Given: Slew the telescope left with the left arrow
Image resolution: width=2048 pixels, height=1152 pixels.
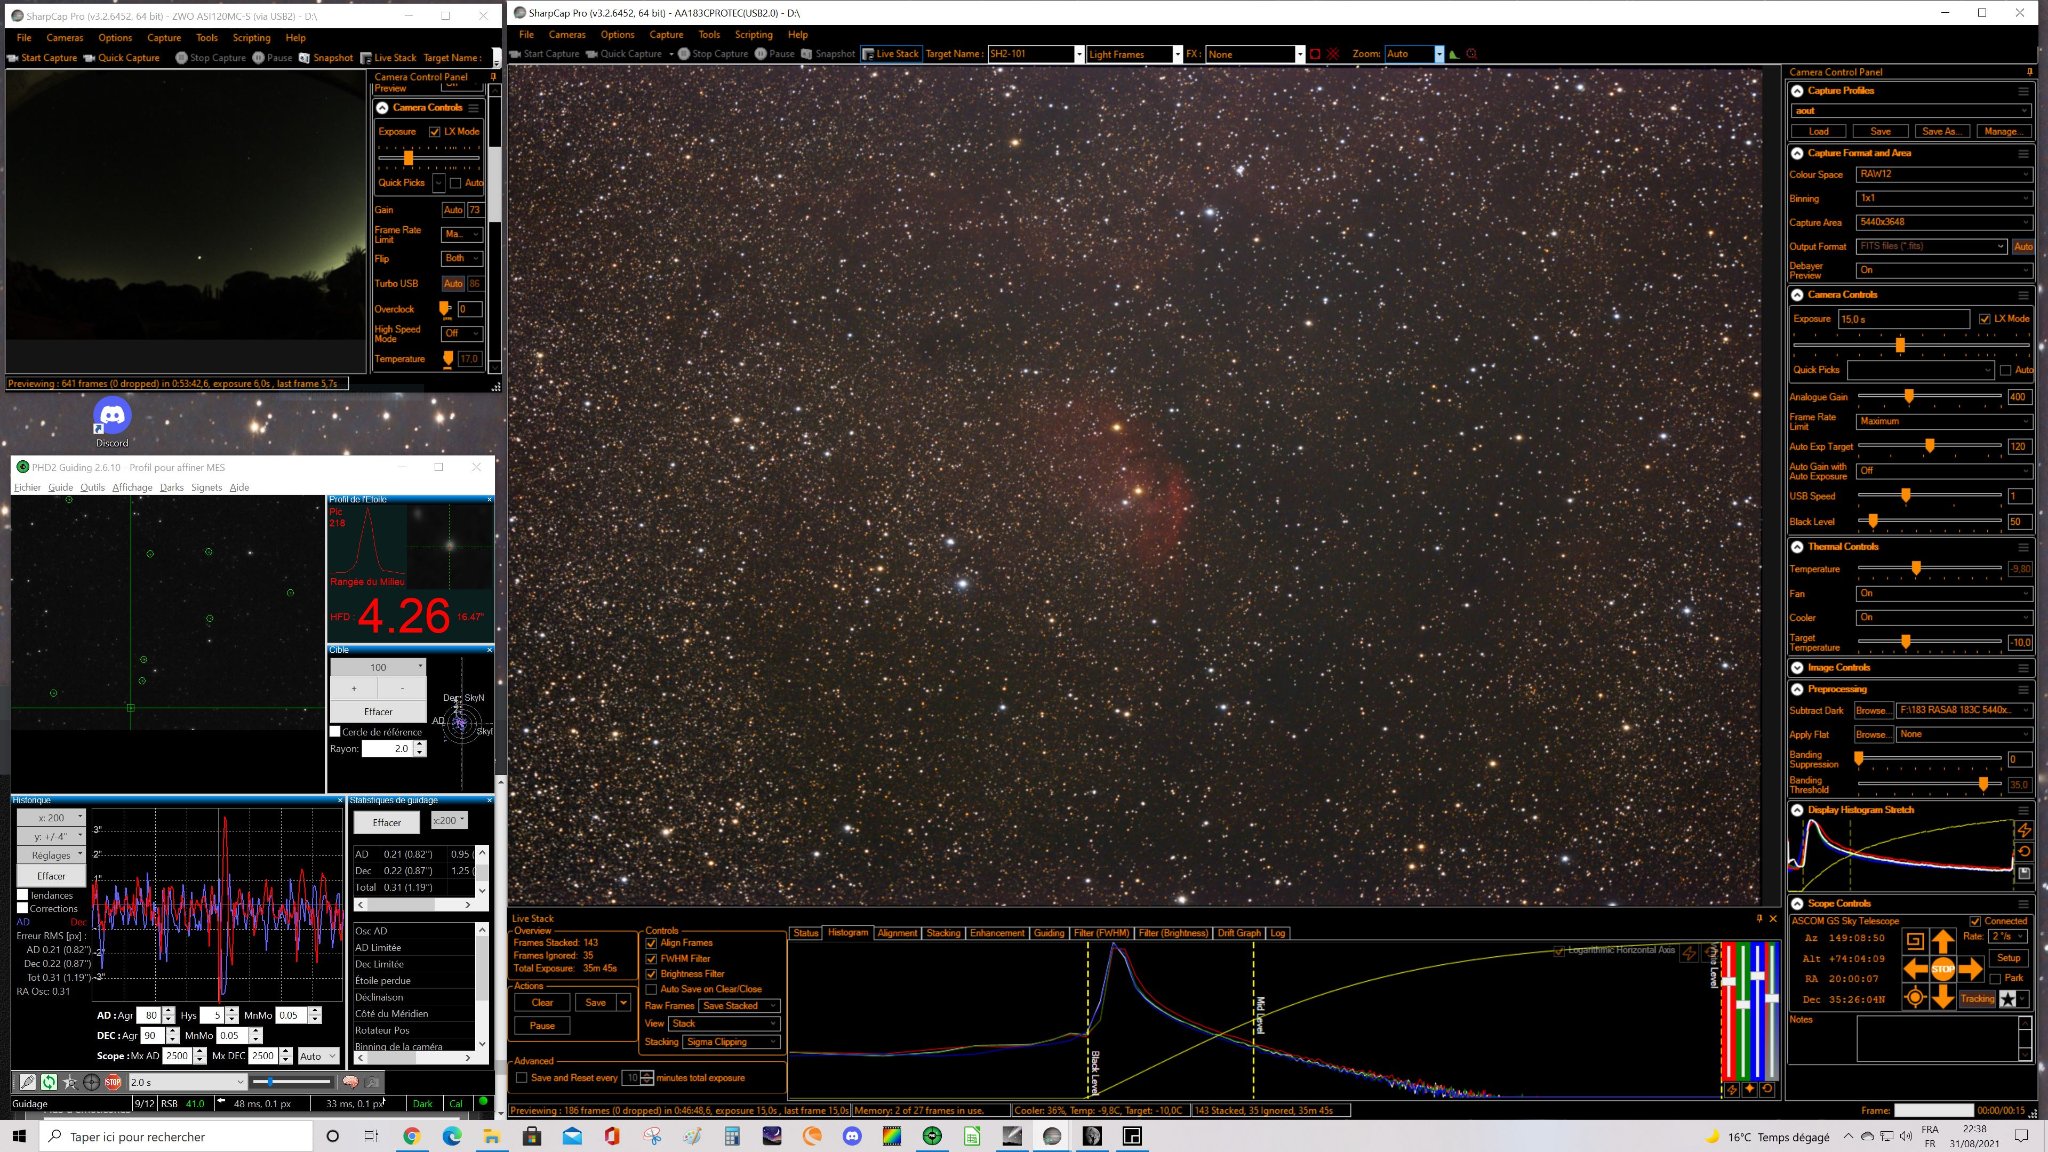Looking at the screenshot, I should (1915, 968).
